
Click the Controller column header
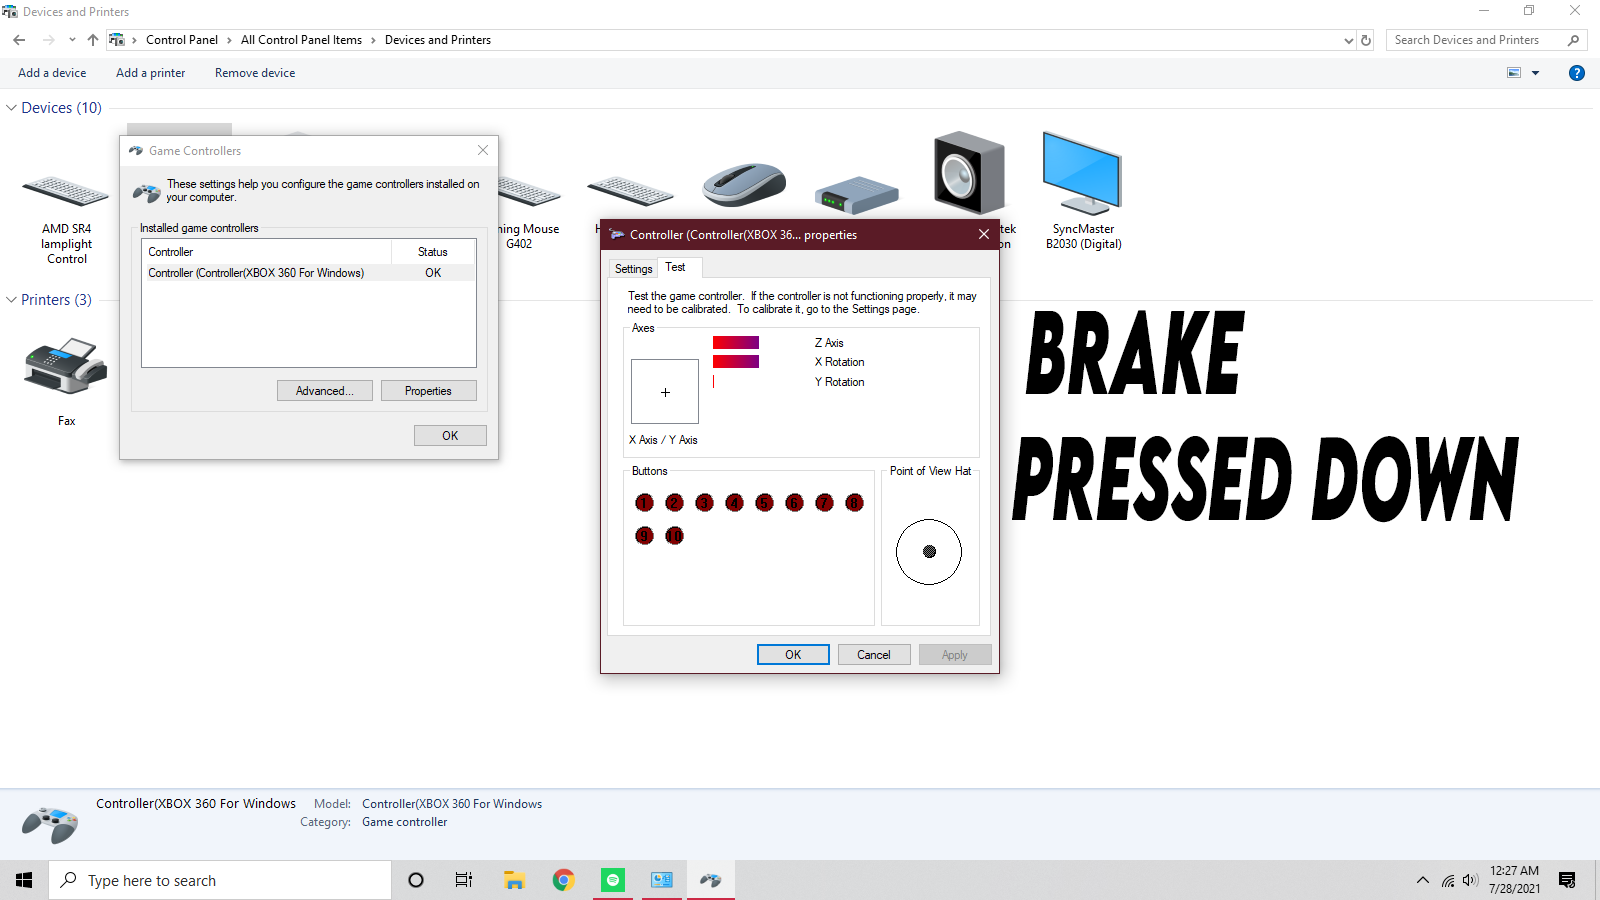pyautogui.click(x=267, y=252)
